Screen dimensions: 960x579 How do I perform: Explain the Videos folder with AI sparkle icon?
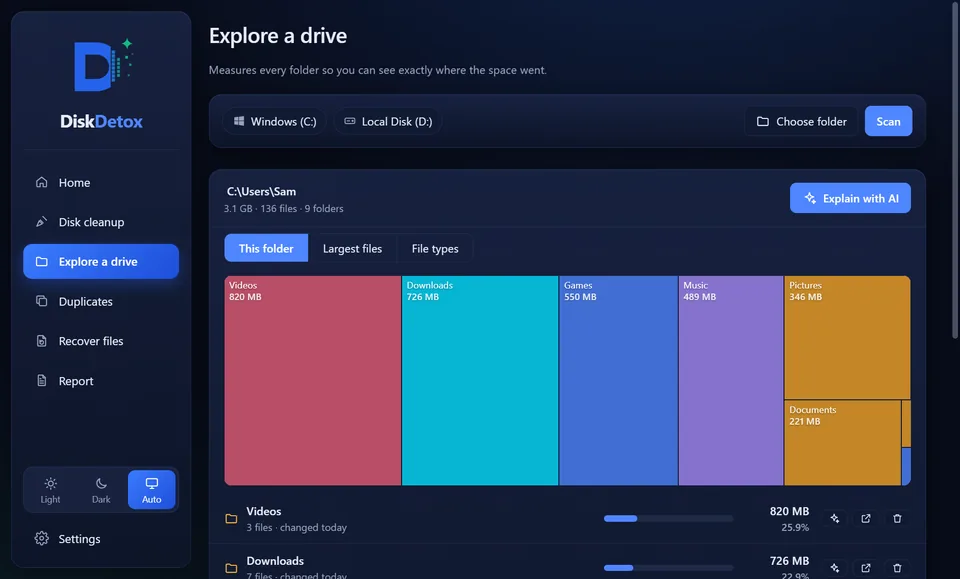point(834,519)
